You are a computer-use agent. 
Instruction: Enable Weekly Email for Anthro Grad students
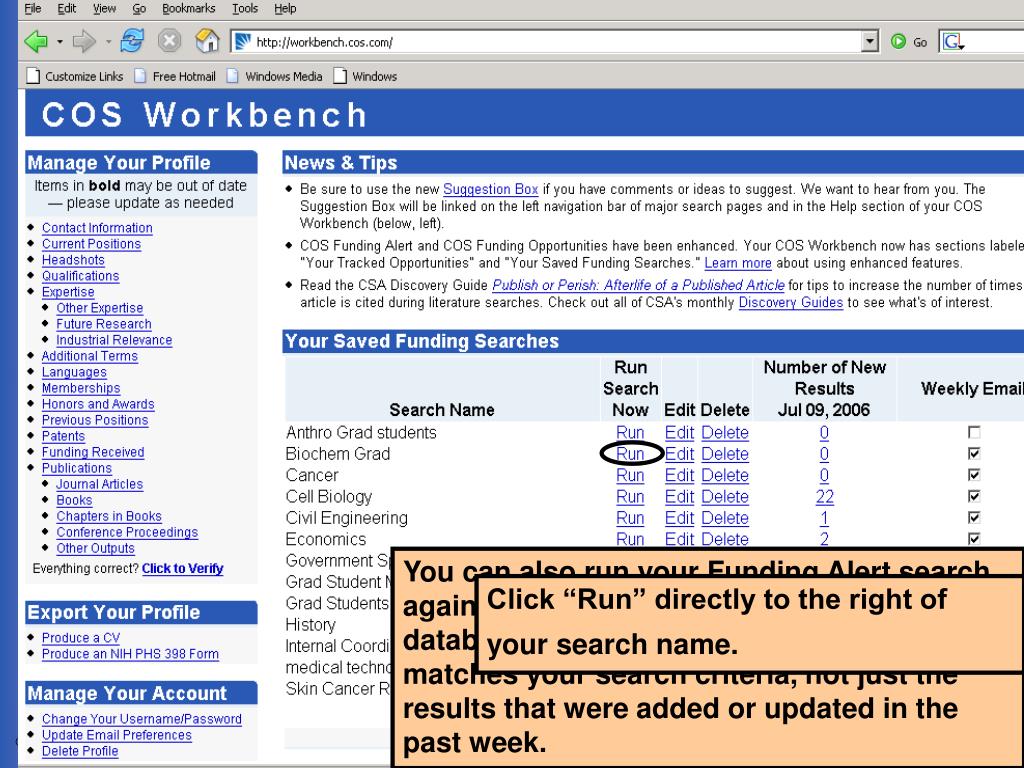(974, 432)
